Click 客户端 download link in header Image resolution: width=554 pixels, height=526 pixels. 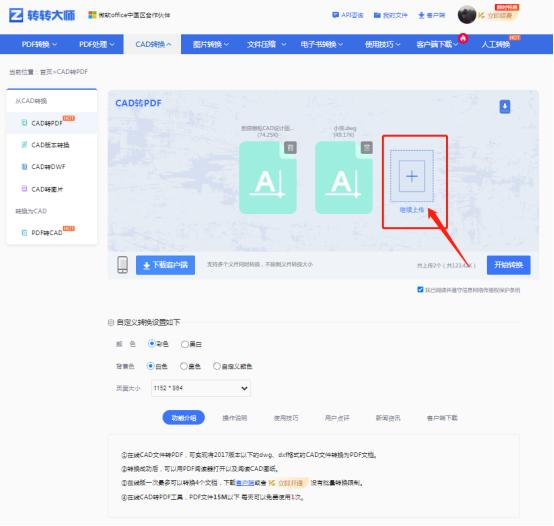click(432, 15)
